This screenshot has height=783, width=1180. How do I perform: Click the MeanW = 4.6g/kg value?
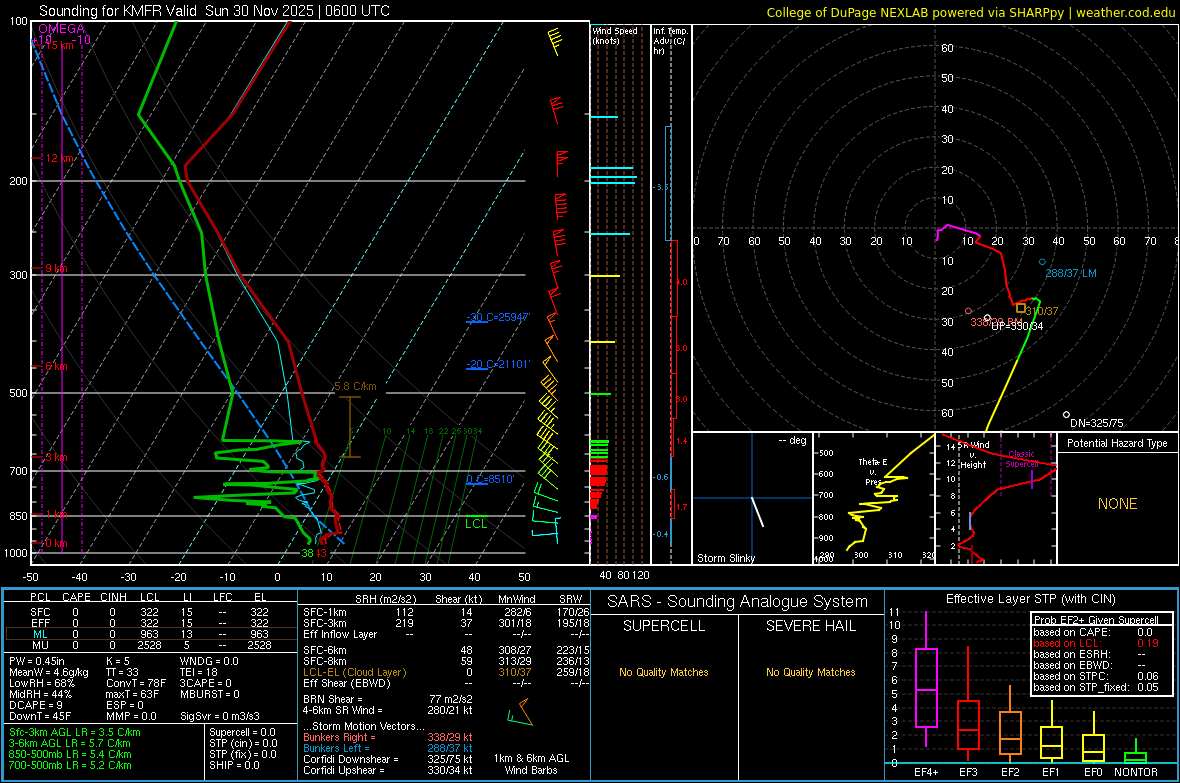click(x=49, y=672)
